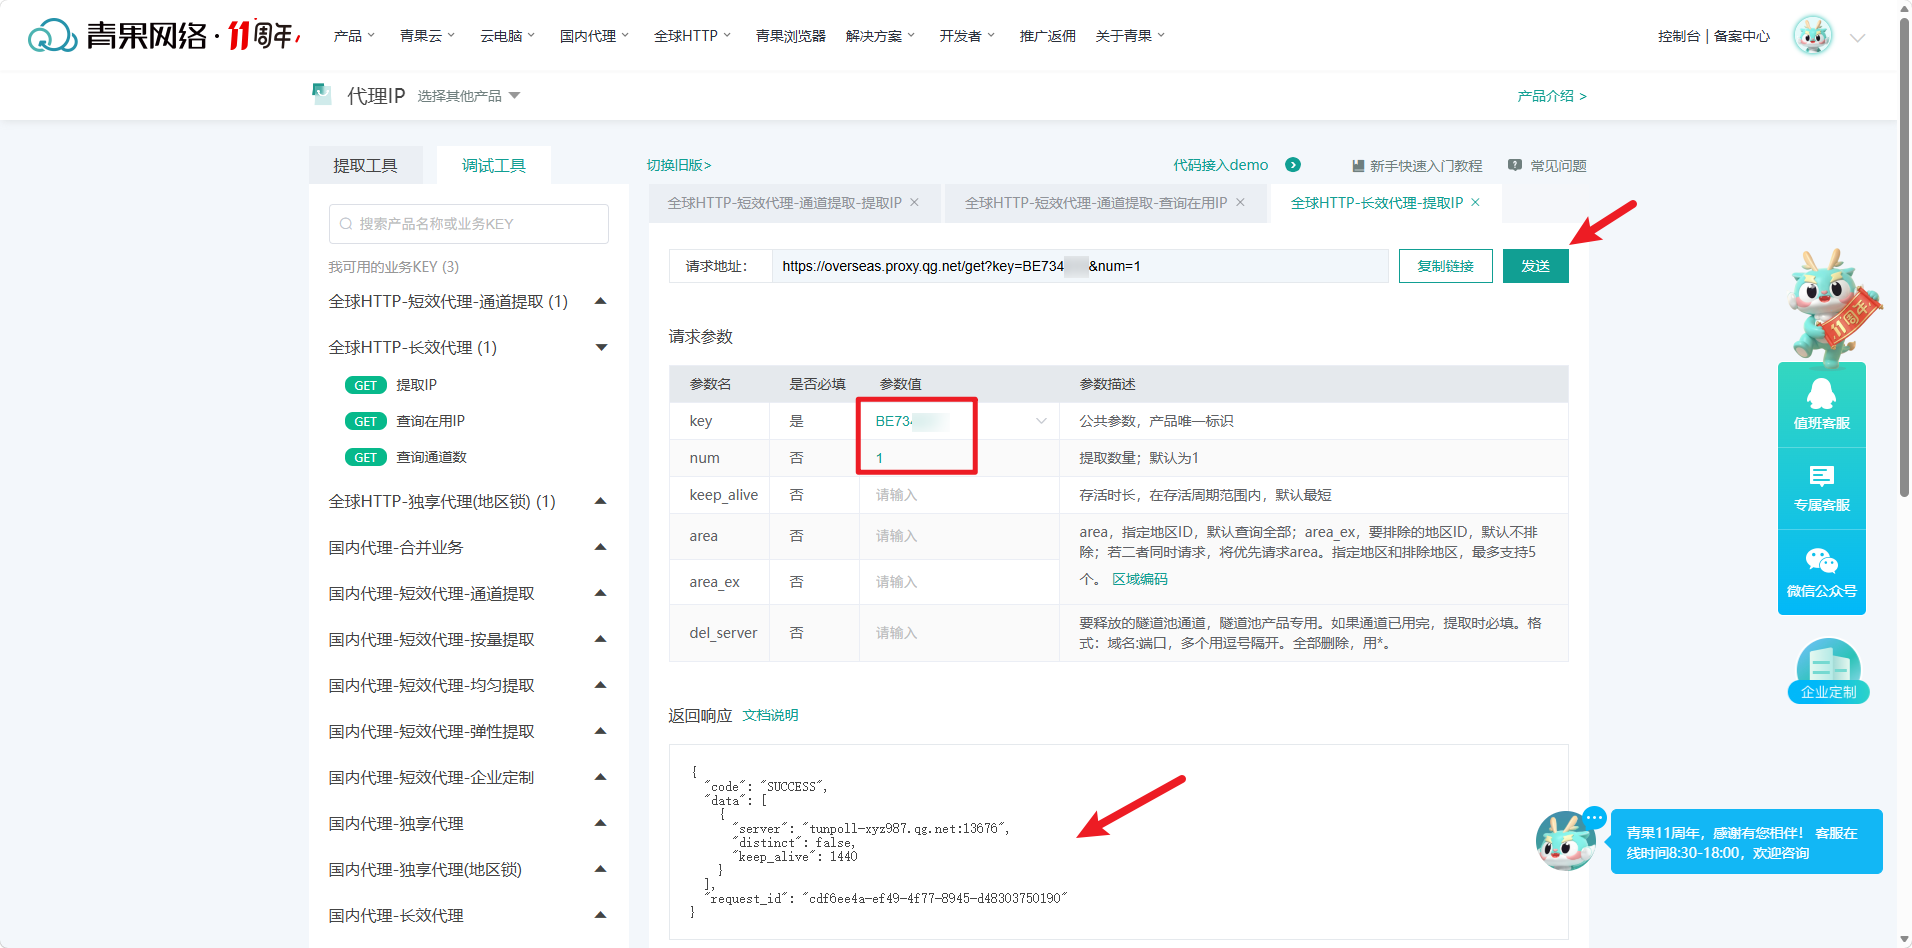Click the 发送 button

tap(1535, 266)
